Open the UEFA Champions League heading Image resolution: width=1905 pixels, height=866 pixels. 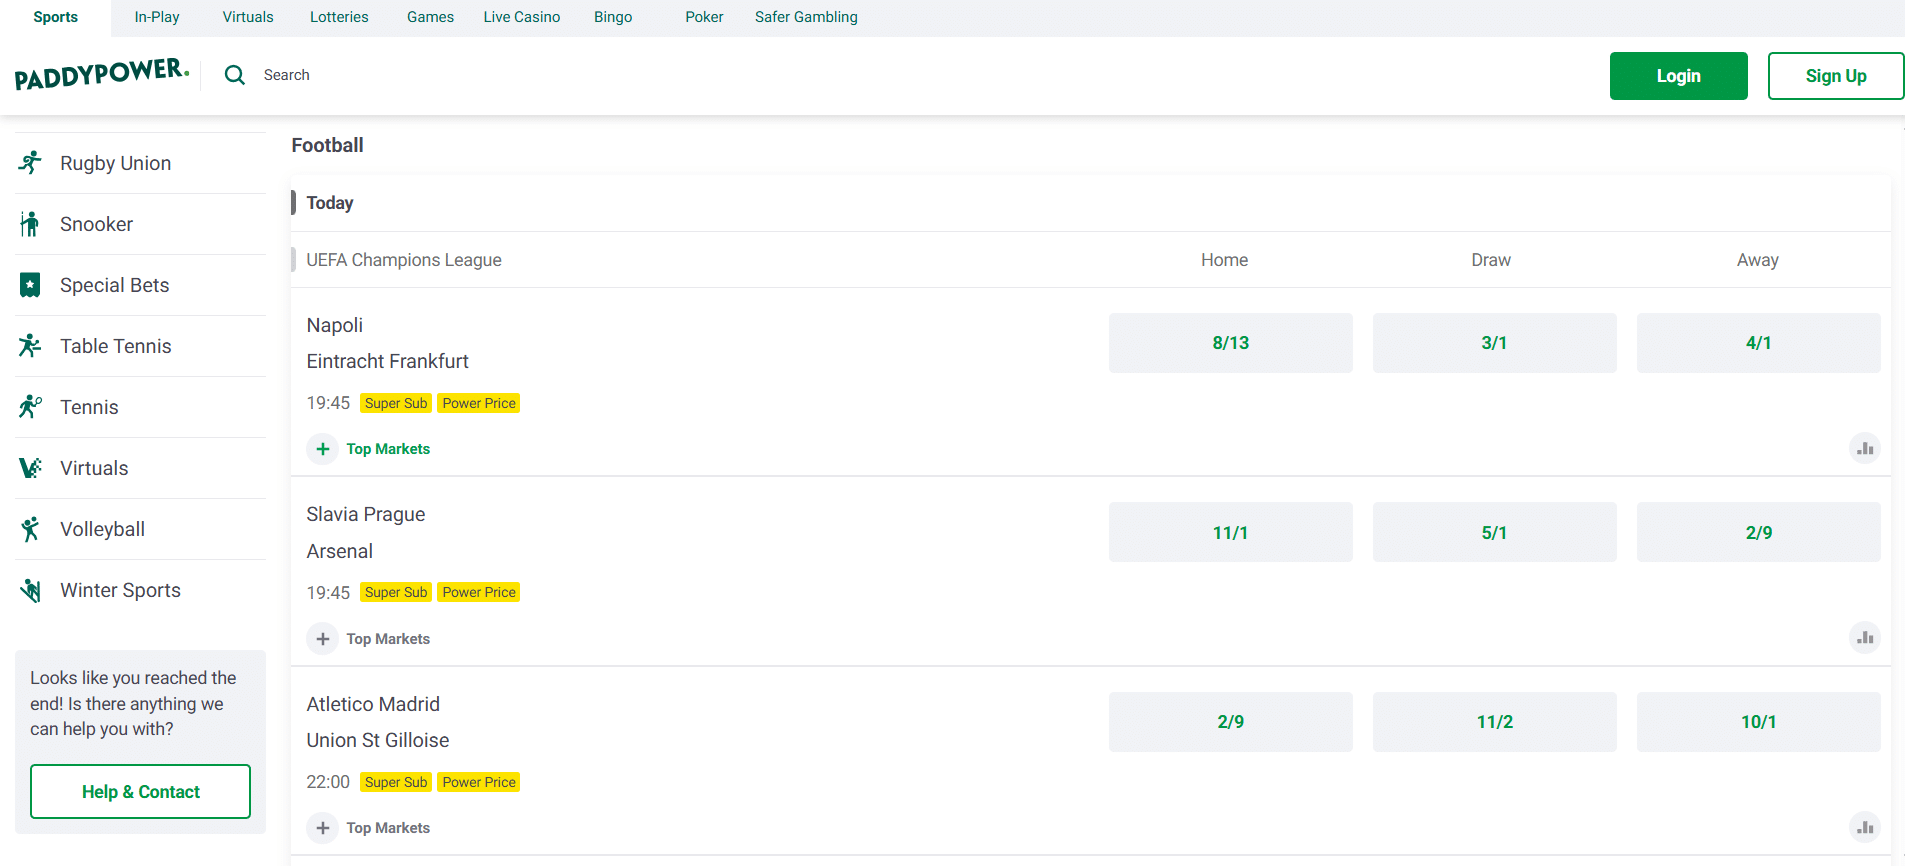pyautogui.click(x=404, y=260)
